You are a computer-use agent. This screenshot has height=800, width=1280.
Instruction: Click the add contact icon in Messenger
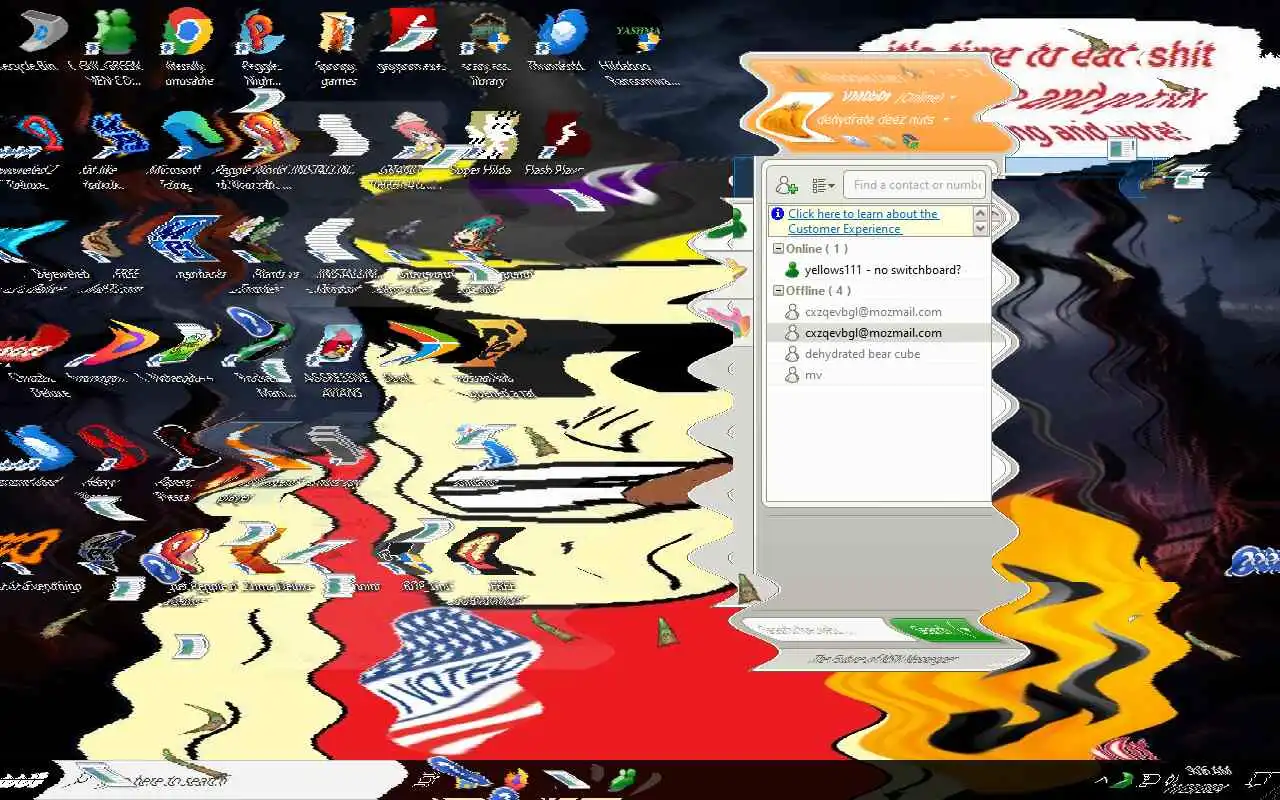786,185
